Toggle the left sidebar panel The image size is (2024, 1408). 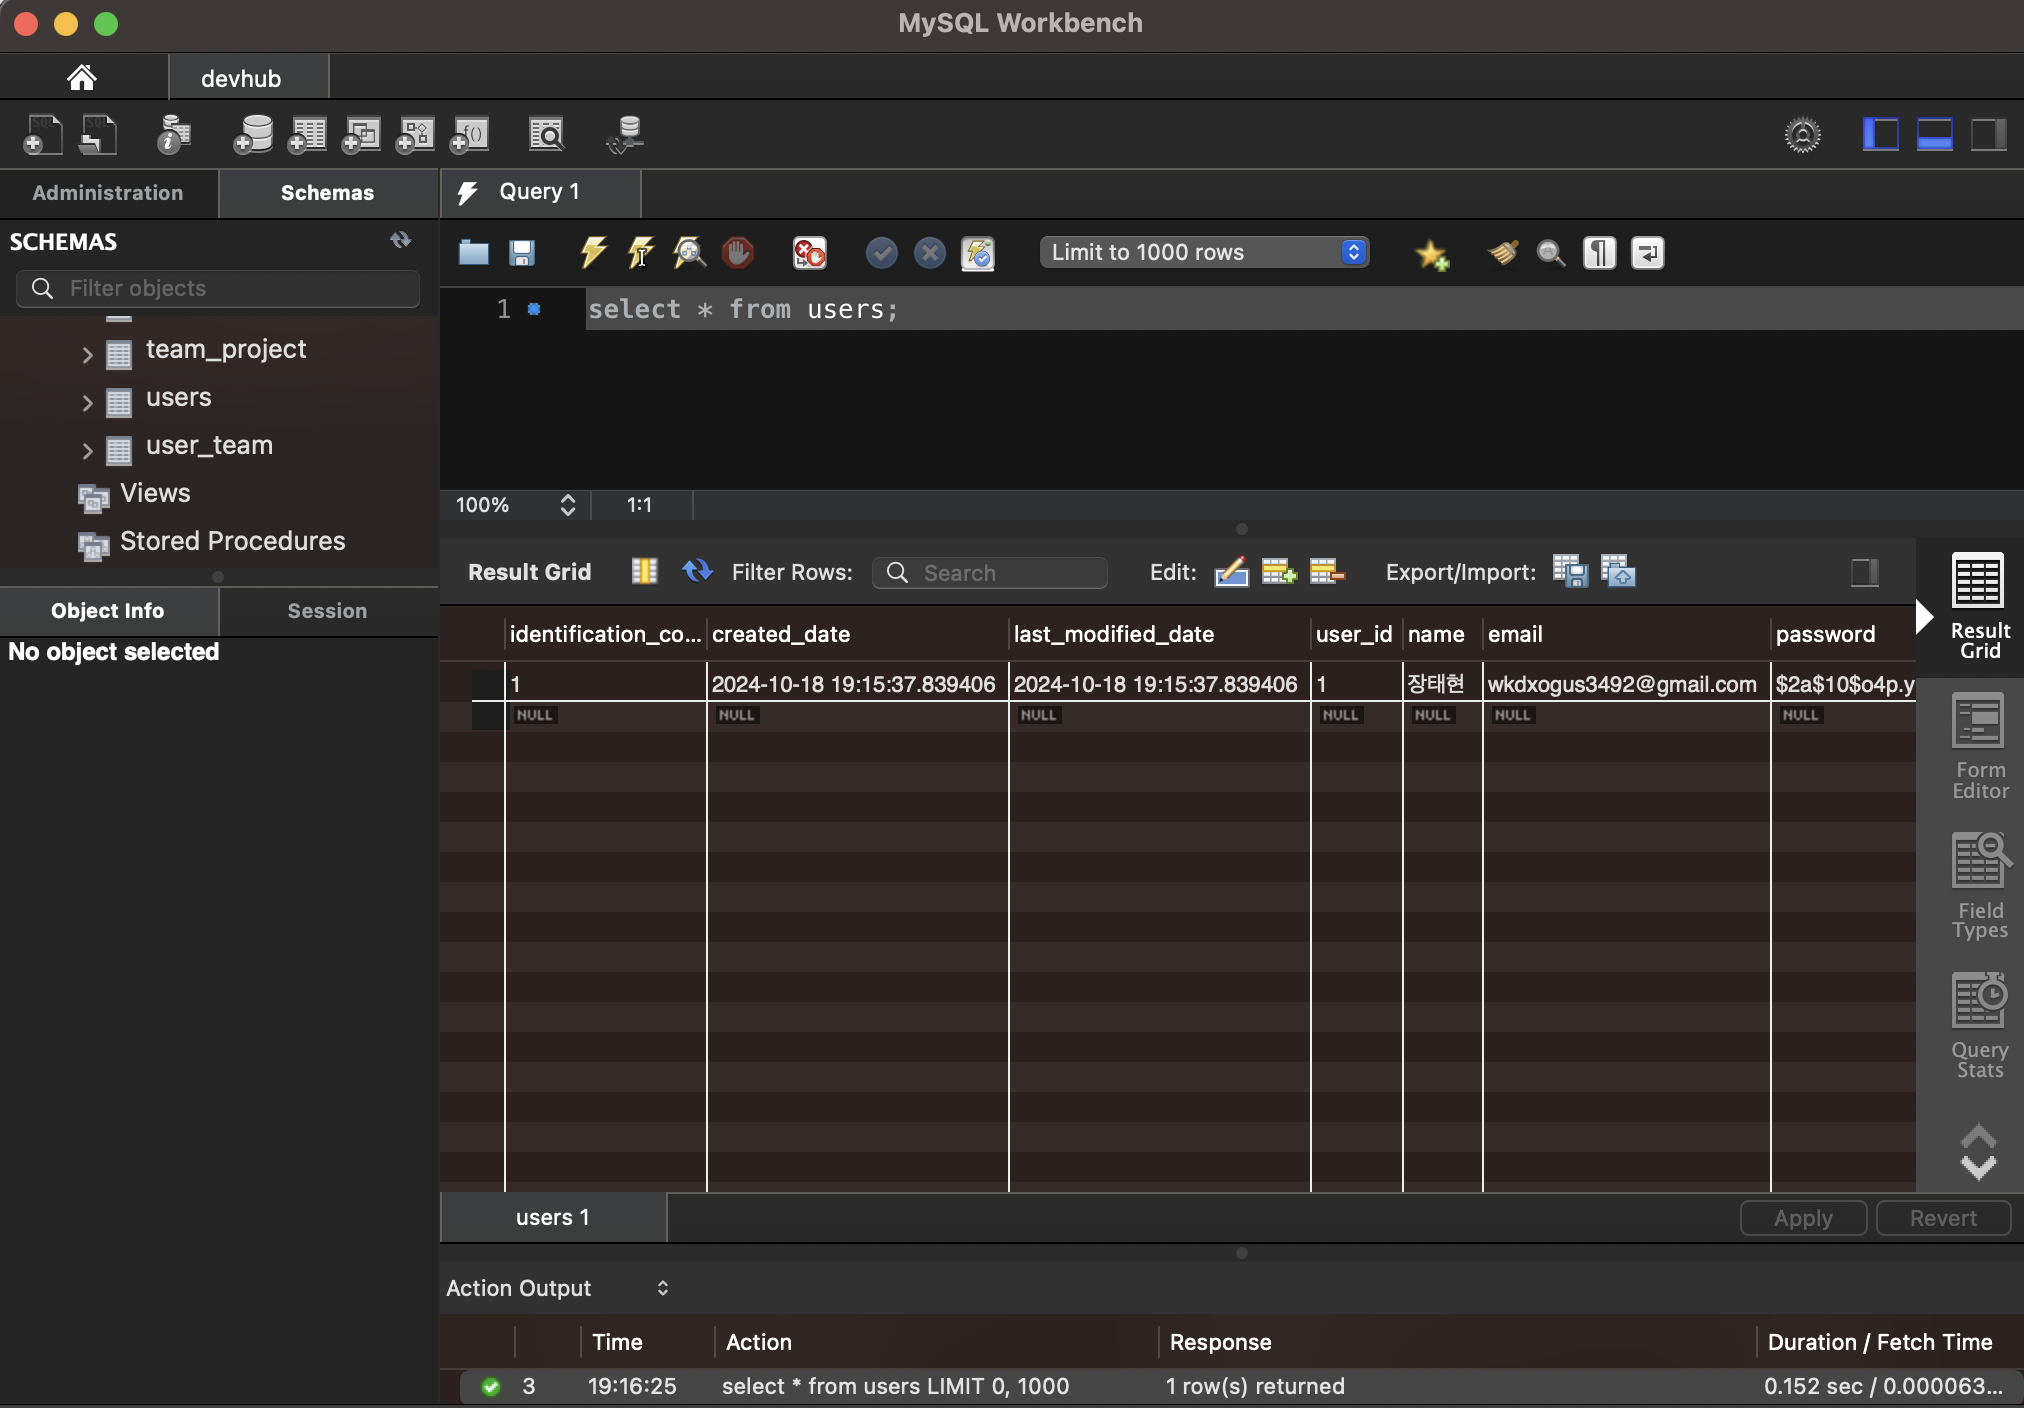(x=1880, y=134)
